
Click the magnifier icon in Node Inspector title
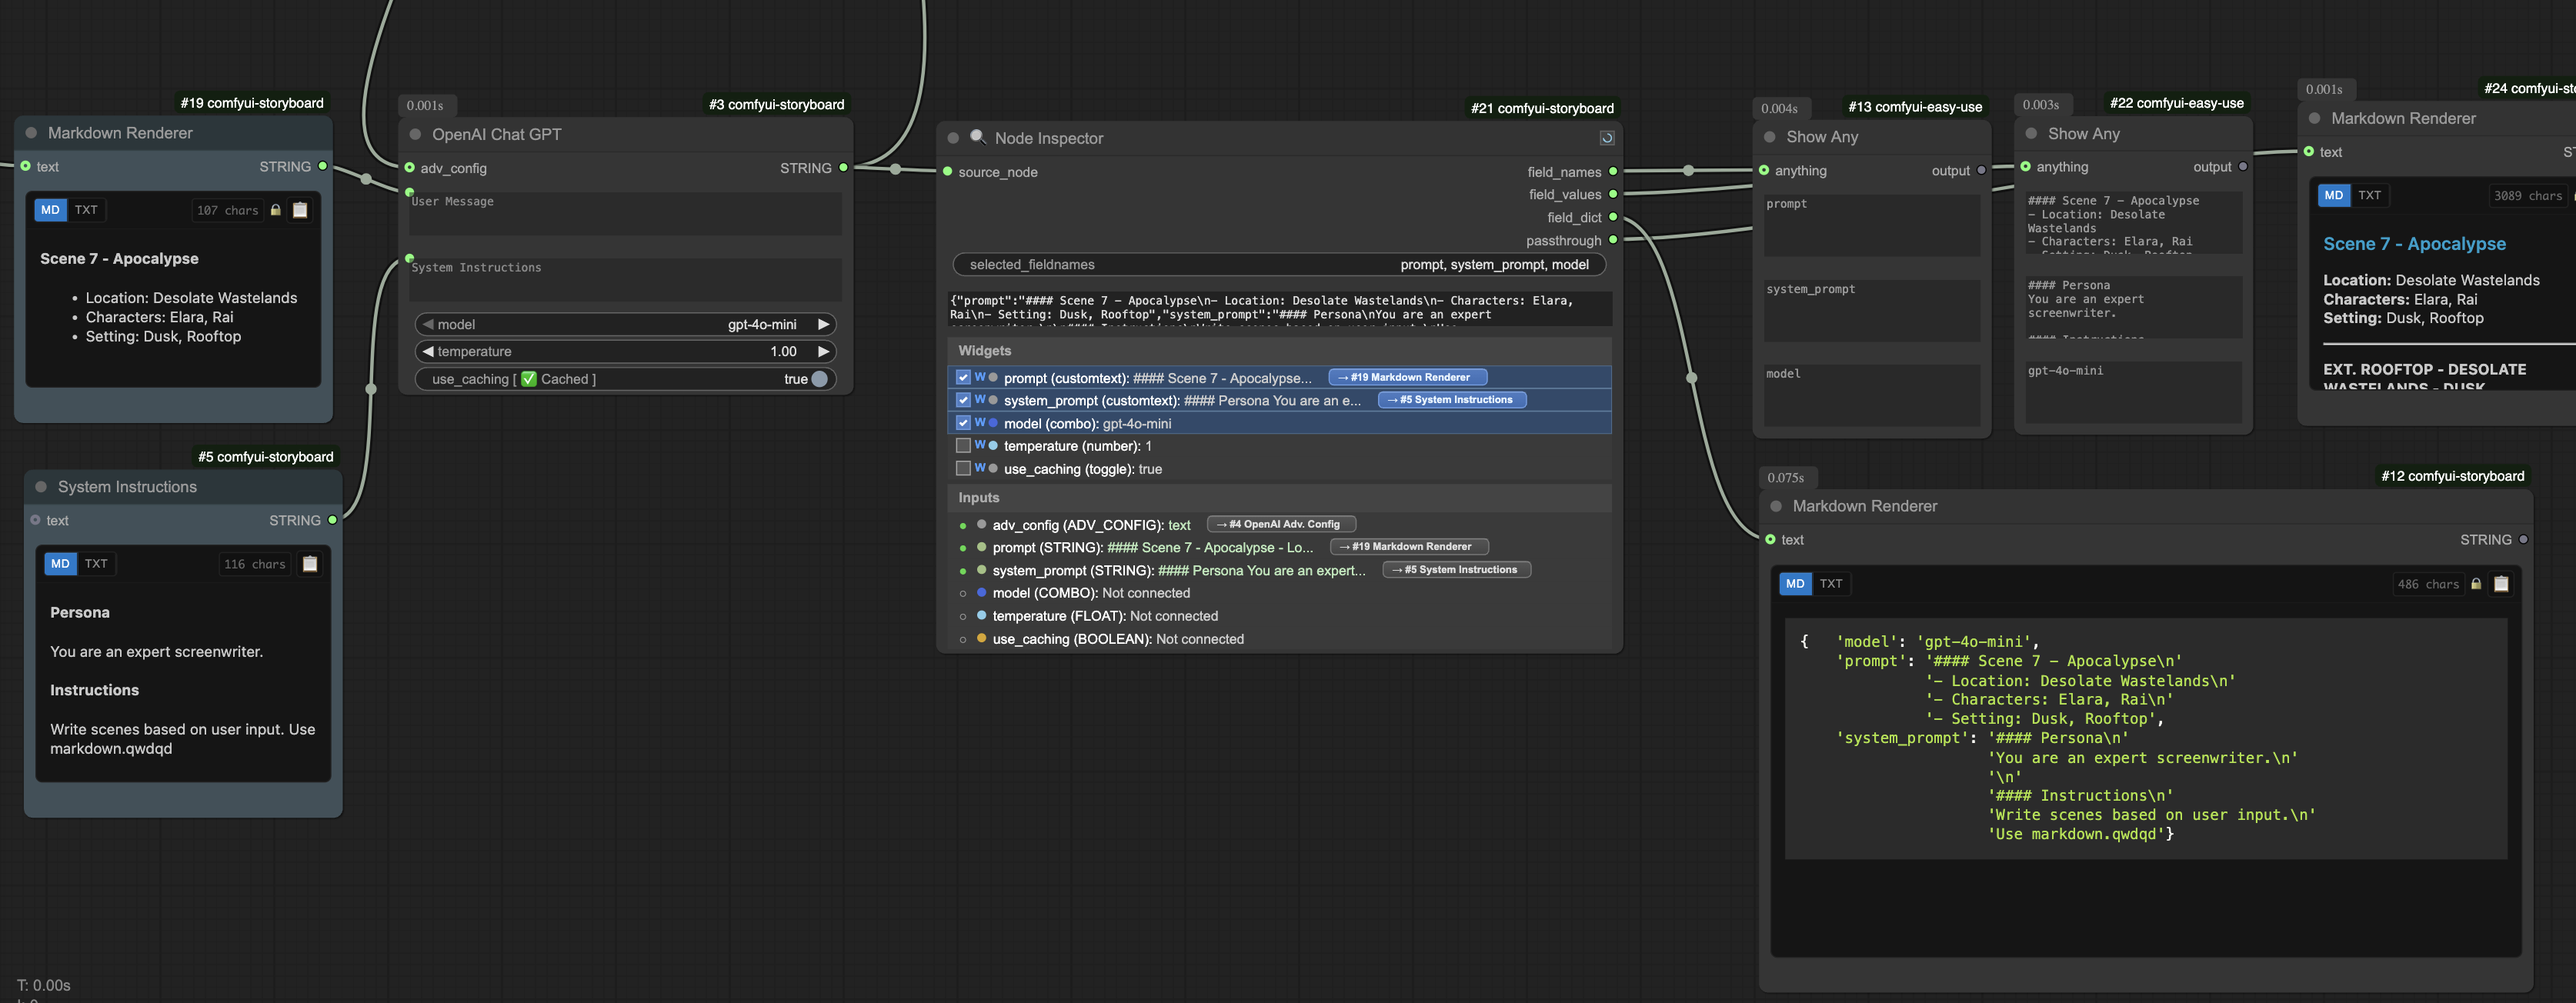pos(978,137)
